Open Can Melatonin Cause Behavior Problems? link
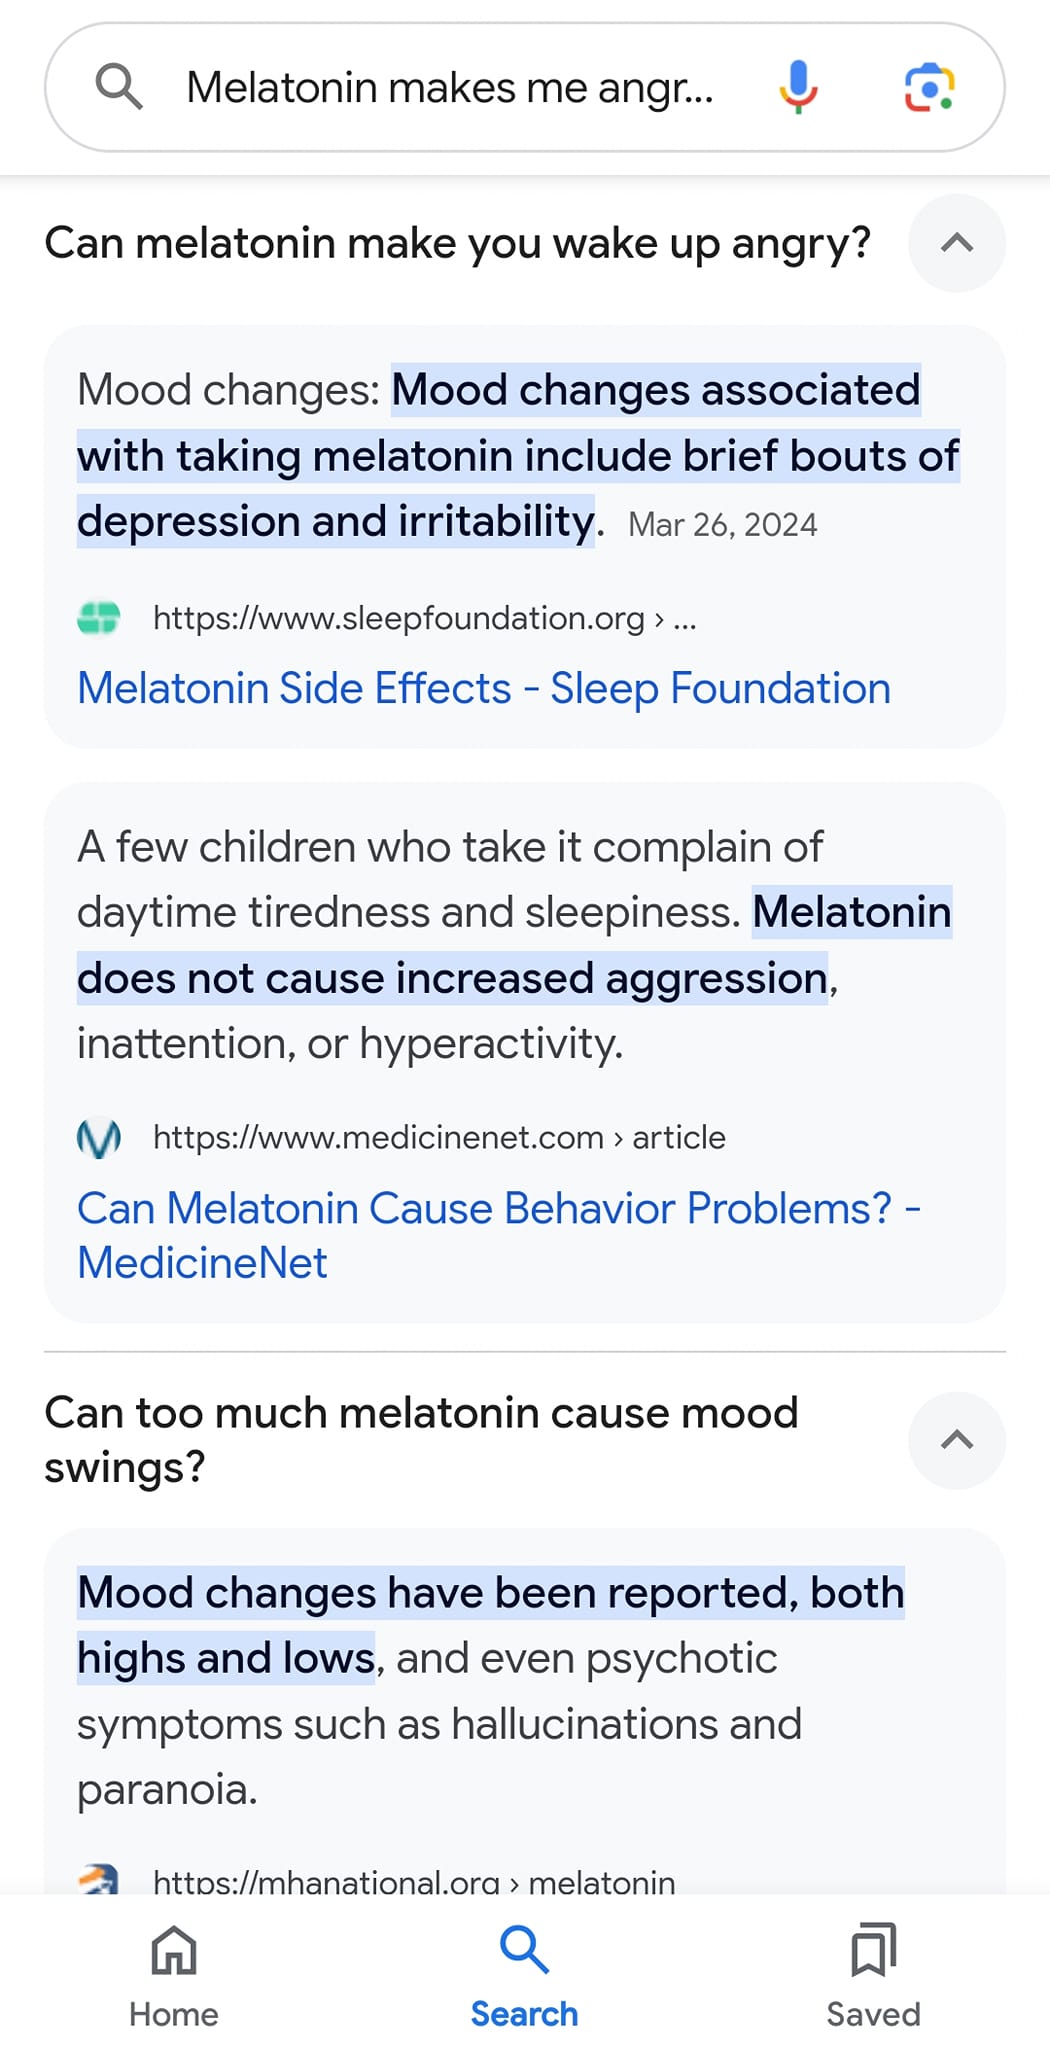Viewport: 1050px width, 2048px height. click(499, 1235)
